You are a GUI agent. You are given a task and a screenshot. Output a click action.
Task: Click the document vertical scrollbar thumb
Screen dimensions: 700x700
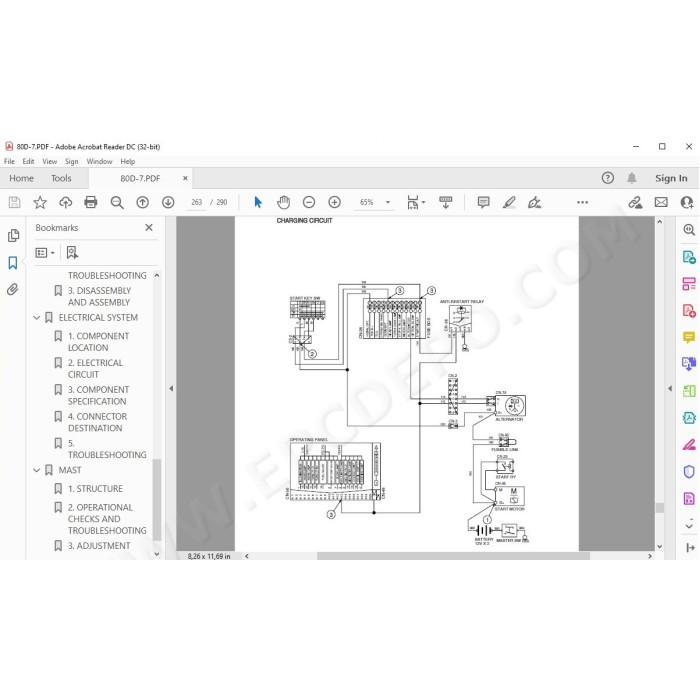pos(659,508)
